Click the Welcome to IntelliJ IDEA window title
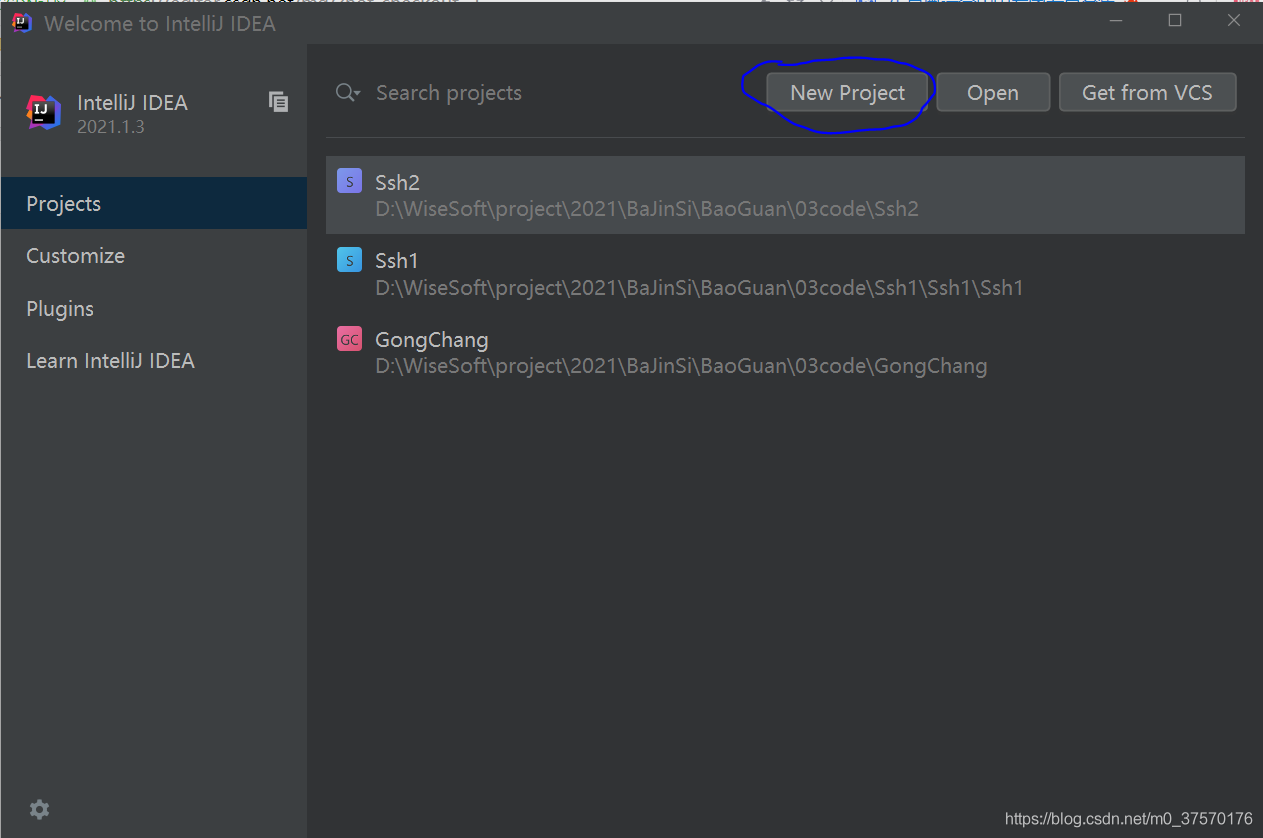This screenshot has height=838, width=1263. click(160, 23)
